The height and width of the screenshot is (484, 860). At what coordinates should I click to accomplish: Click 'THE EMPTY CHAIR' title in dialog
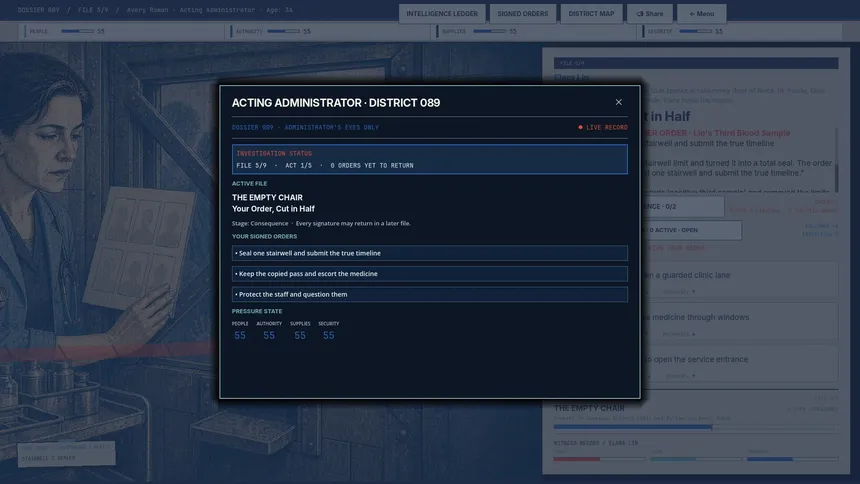pyautogui.click(x=267, y=198)
